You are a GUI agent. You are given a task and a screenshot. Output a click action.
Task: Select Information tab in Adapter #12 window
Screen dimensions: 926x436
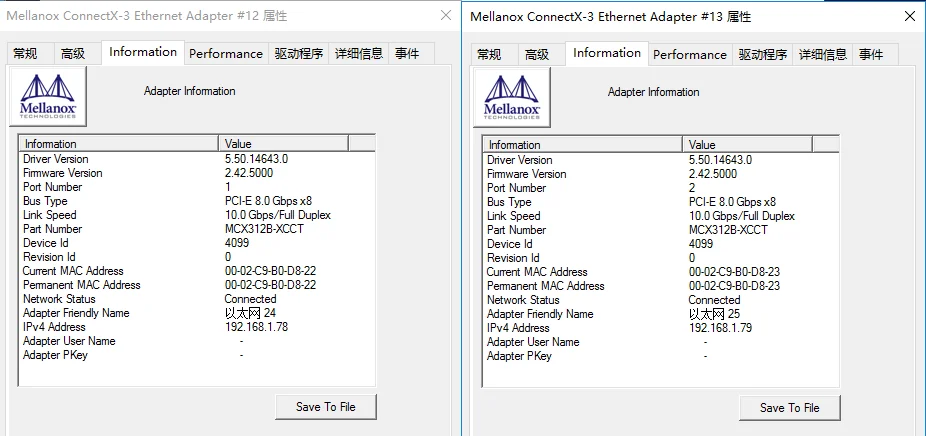[143, 52]
